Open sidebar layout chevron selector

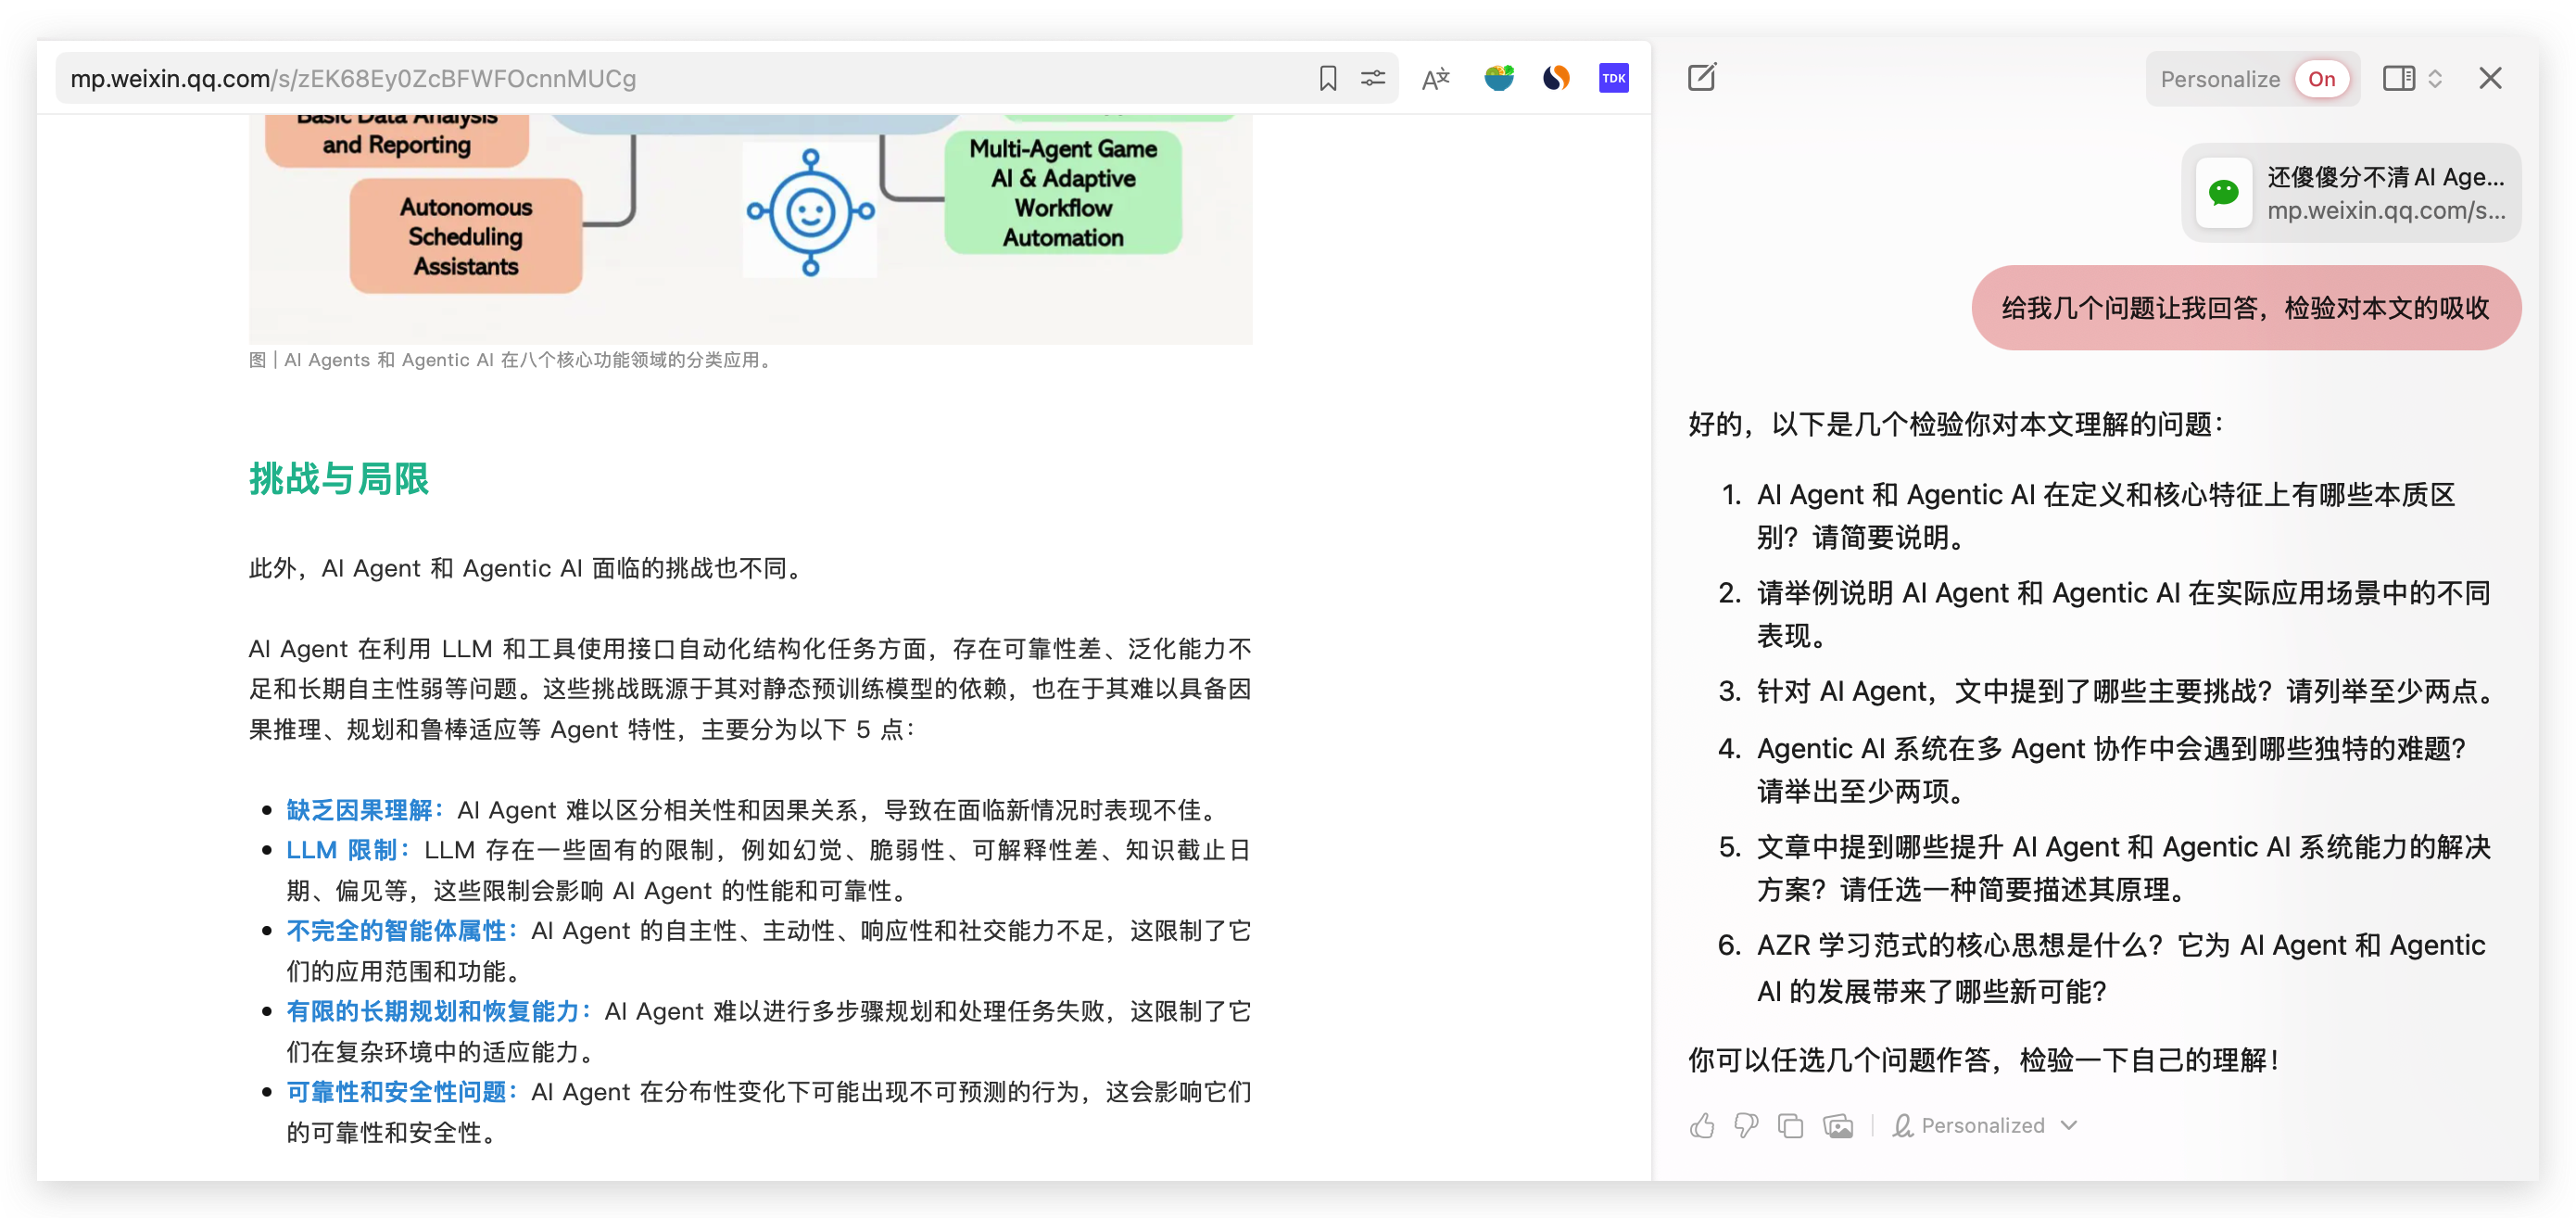(x=2435, y=78)
